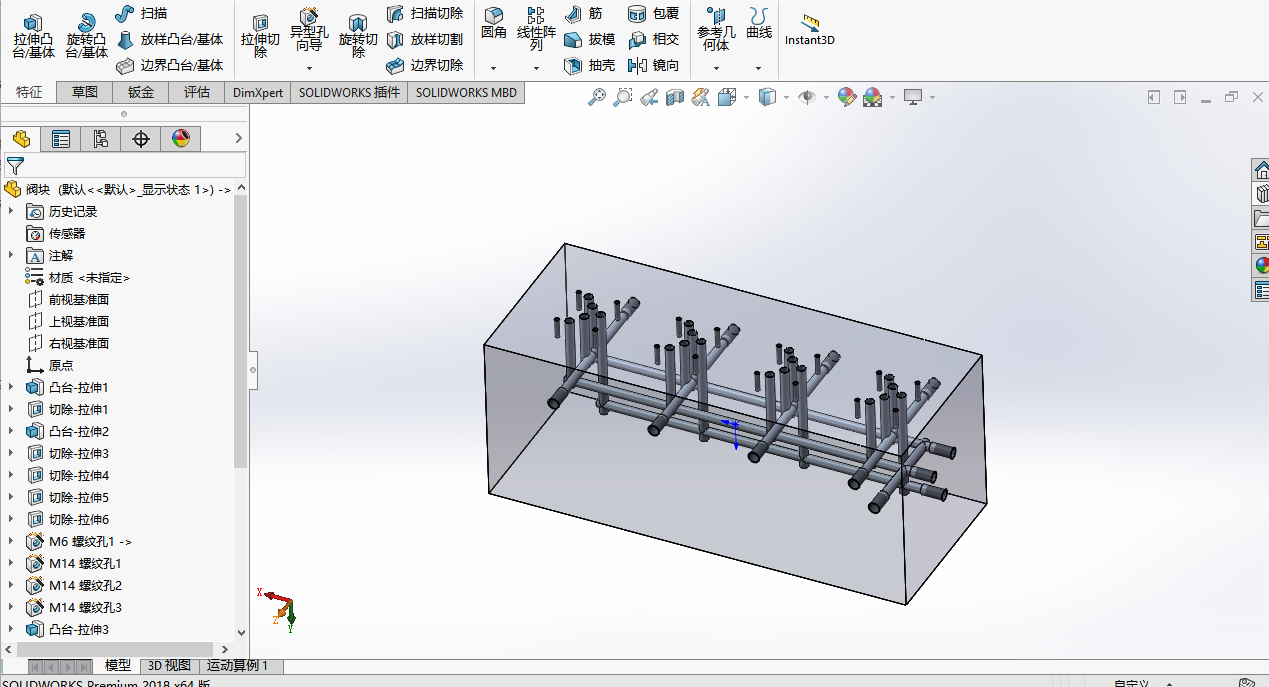This screenshot has width=1269, height=687.
Task: Open the 圆角 fillet dropdown arrow
Action: (x=493, y=68)
